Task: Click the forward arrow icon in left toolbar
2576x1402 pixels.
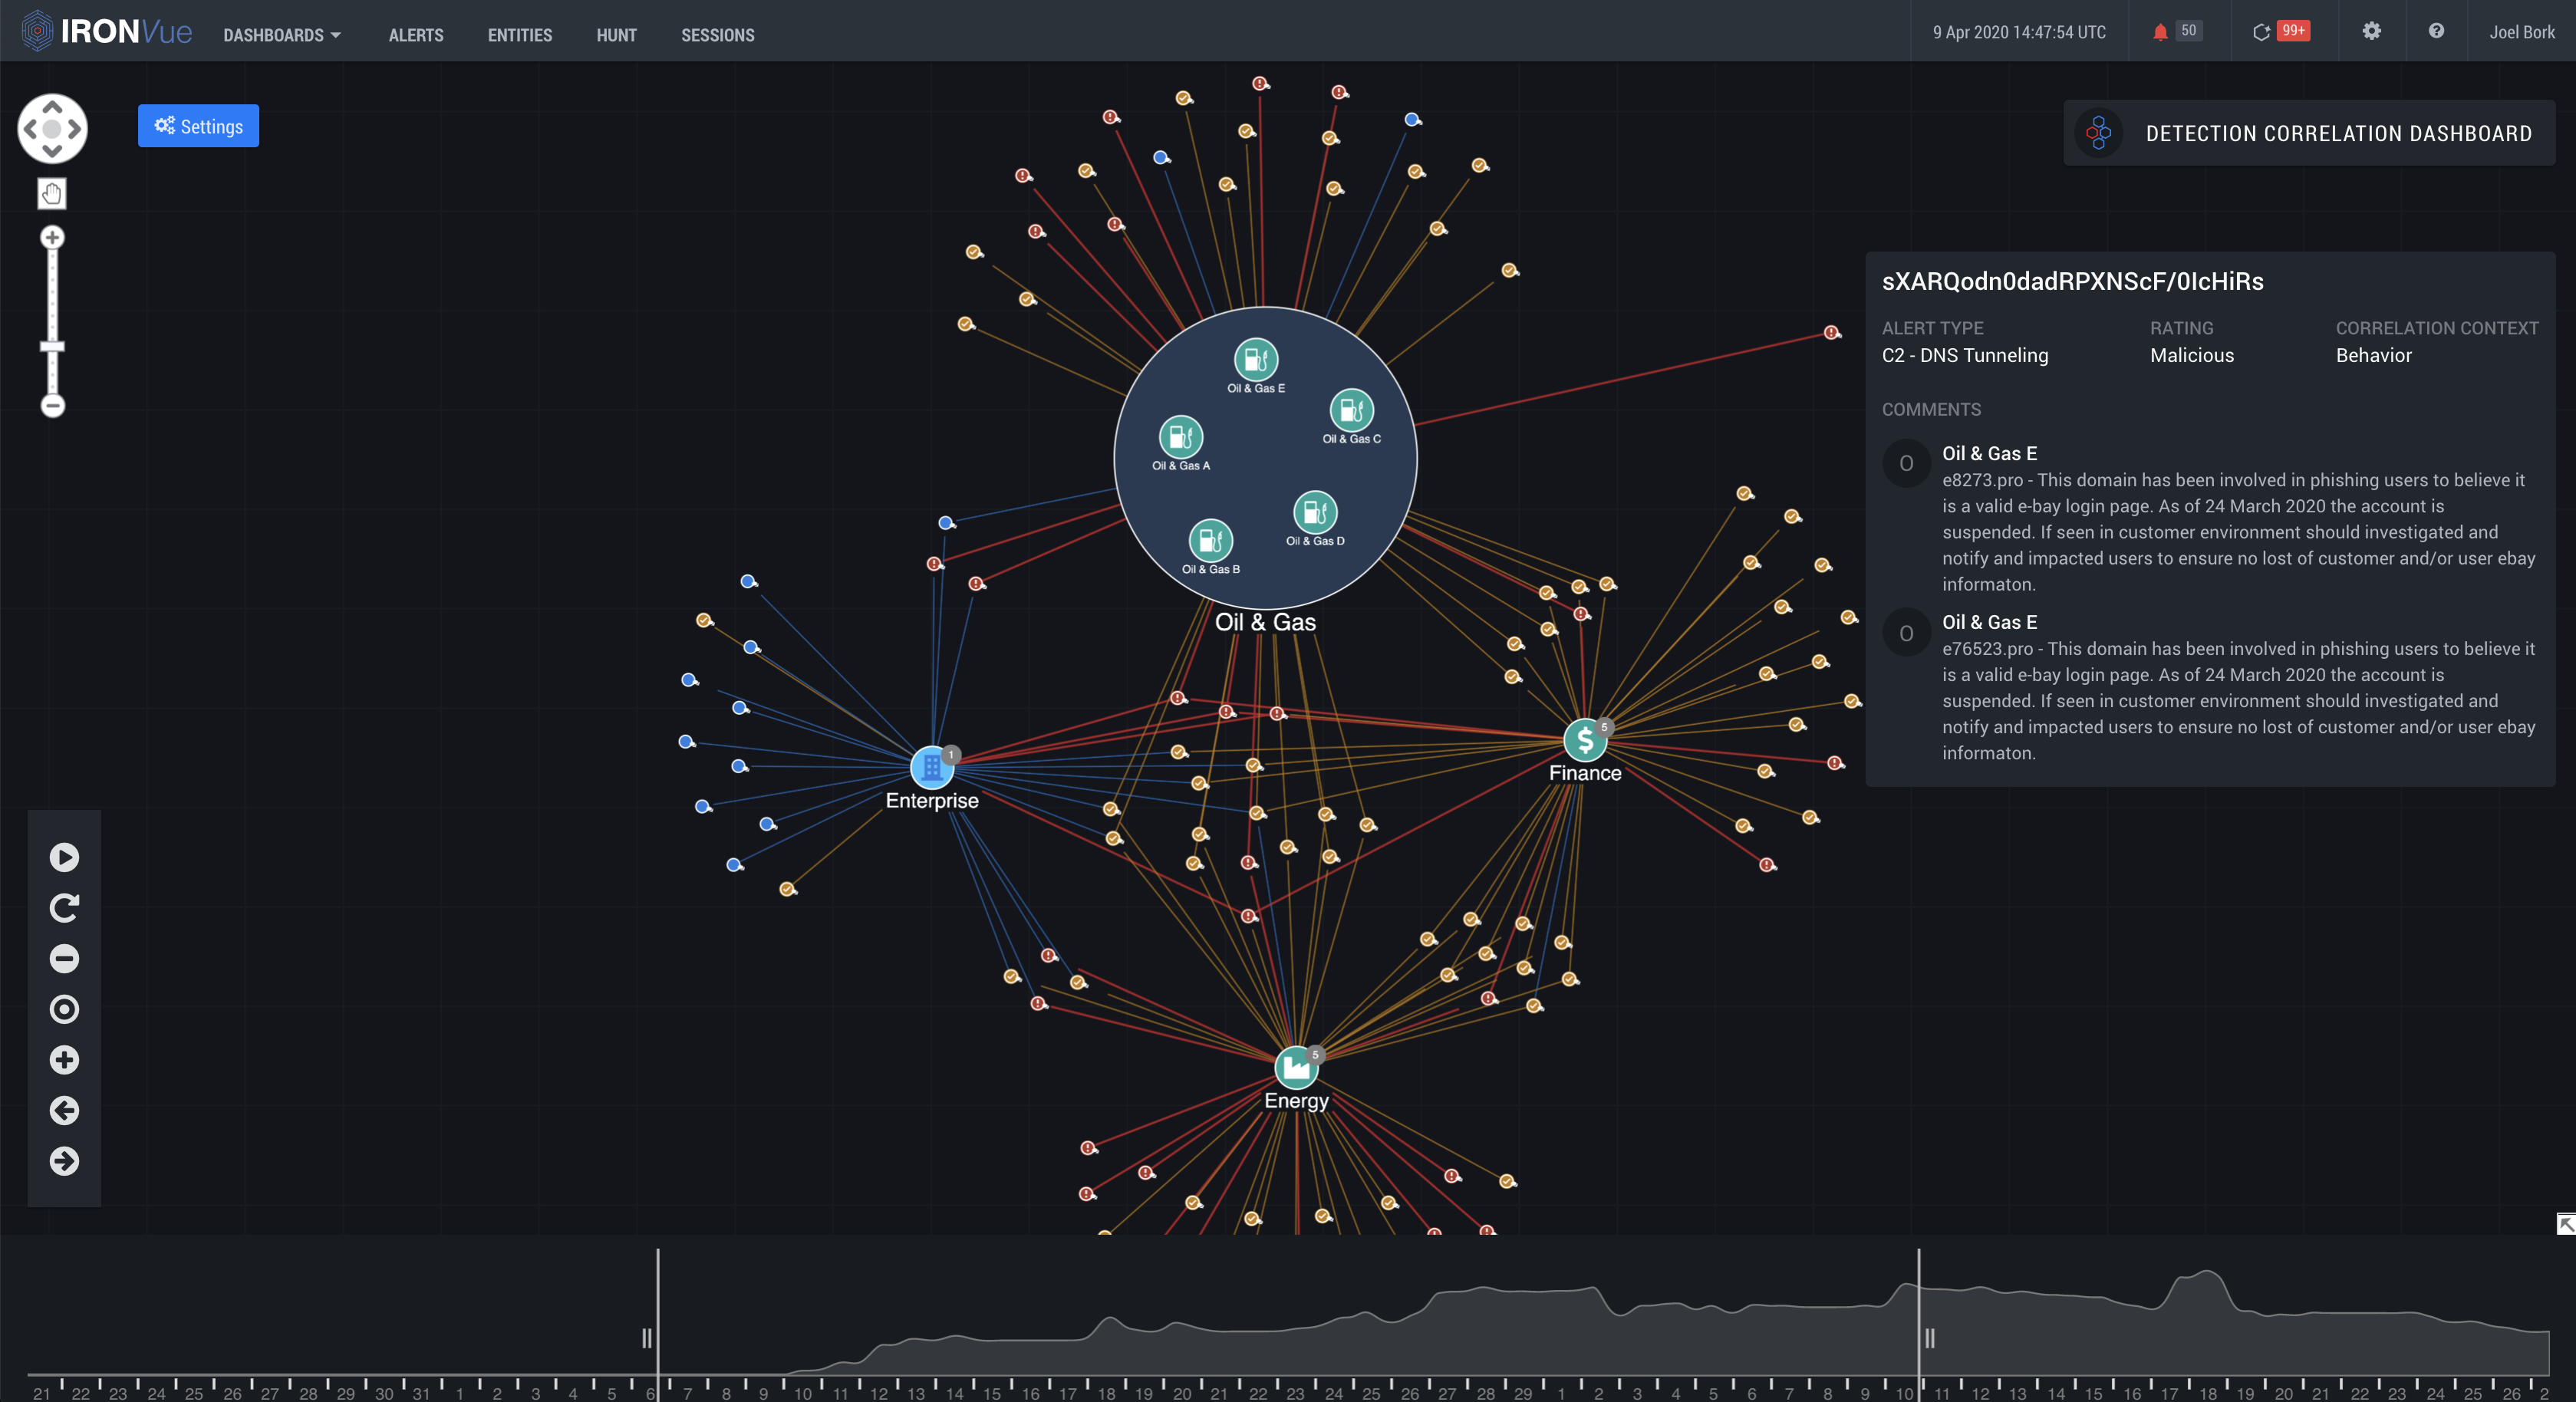Action: [x=64, y=1161]
